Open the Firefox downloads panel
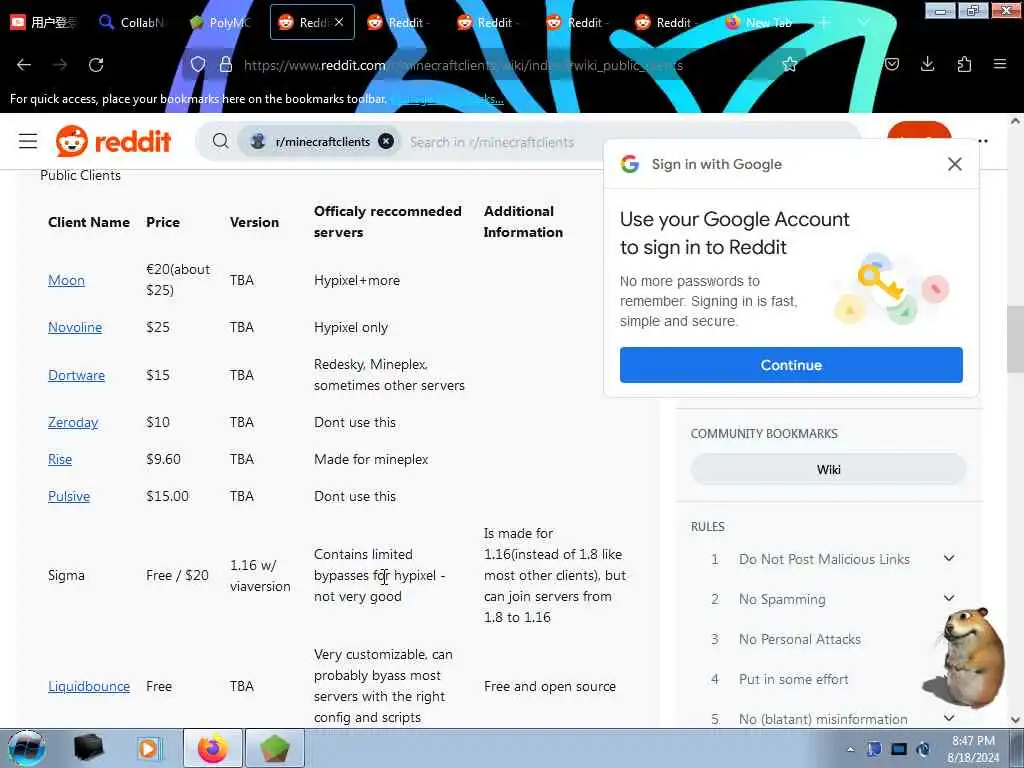This screenshot has height=768, width=1024. [x=927, y=64]
